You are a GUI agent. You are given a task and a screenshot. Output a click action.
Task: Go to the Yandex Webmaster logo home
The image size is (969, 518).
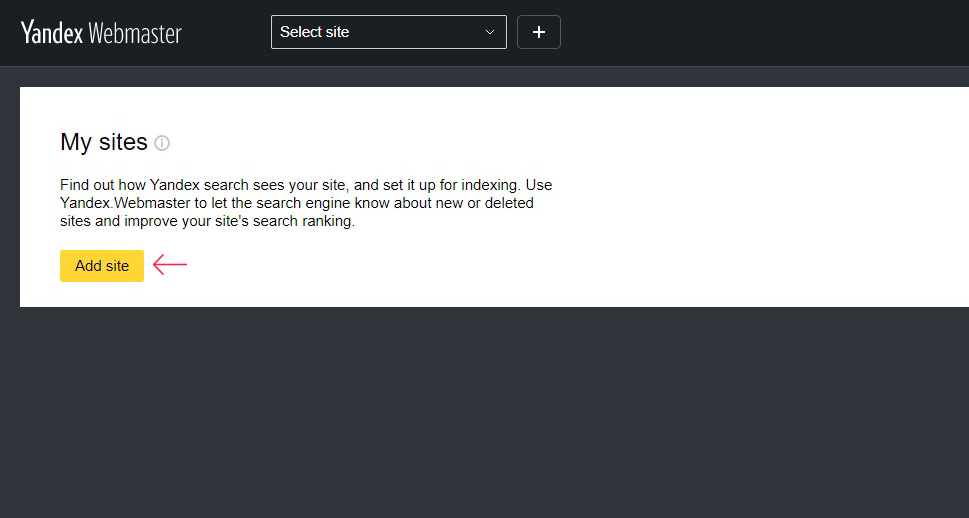(101, 32)
